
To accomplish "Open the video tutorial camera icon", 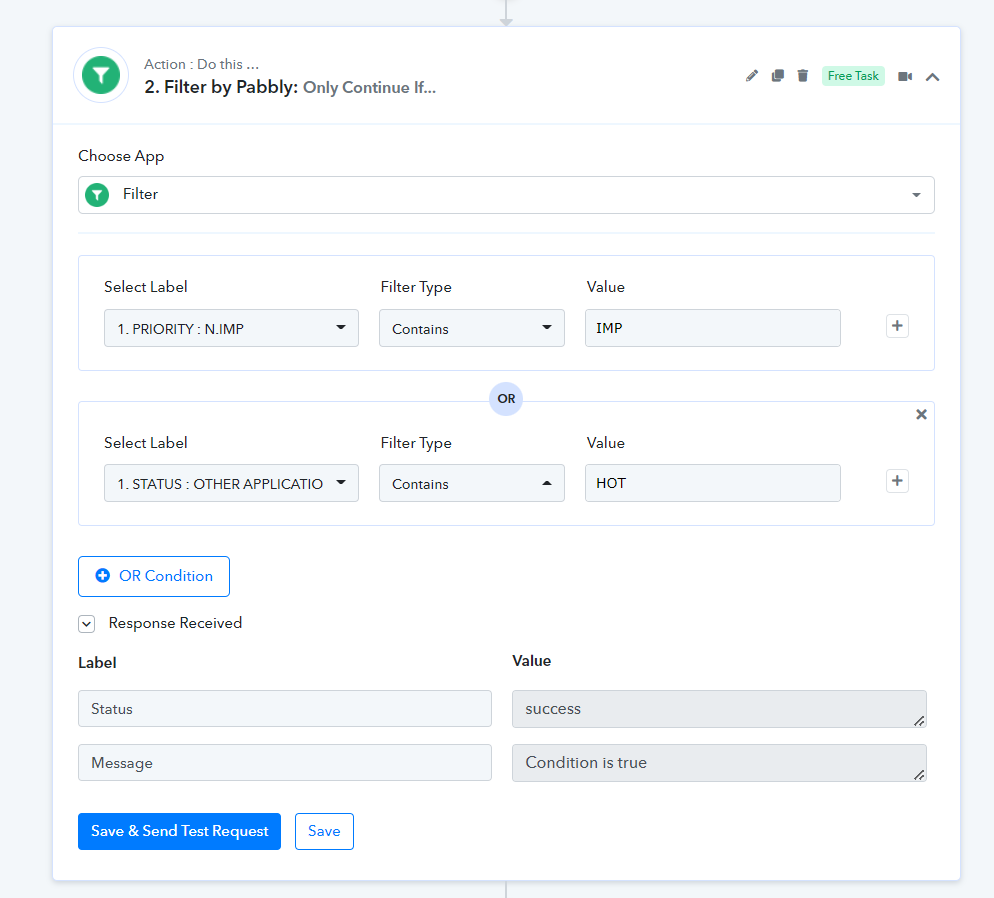I will coord(905,77).
